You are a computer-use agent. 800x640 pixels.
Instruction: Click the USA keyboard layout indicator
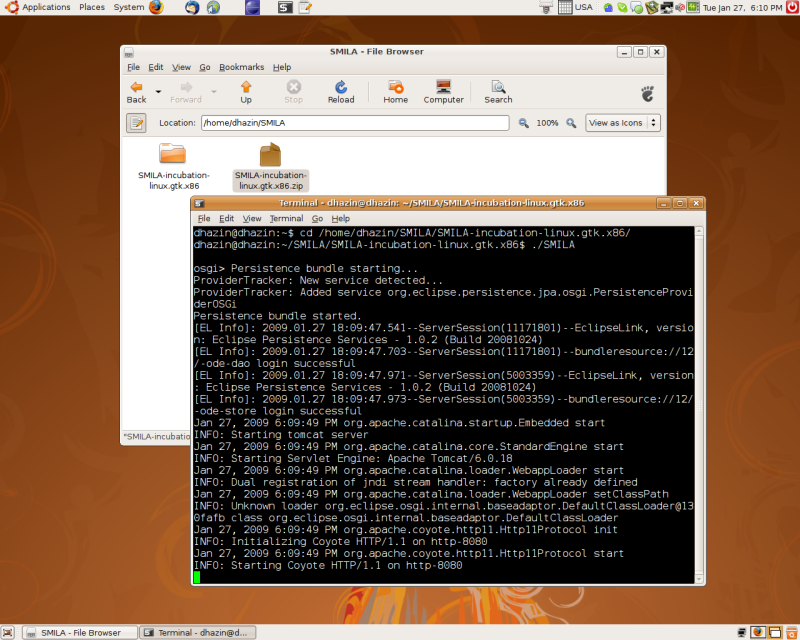pyautogui.click(x=584, y=7)
